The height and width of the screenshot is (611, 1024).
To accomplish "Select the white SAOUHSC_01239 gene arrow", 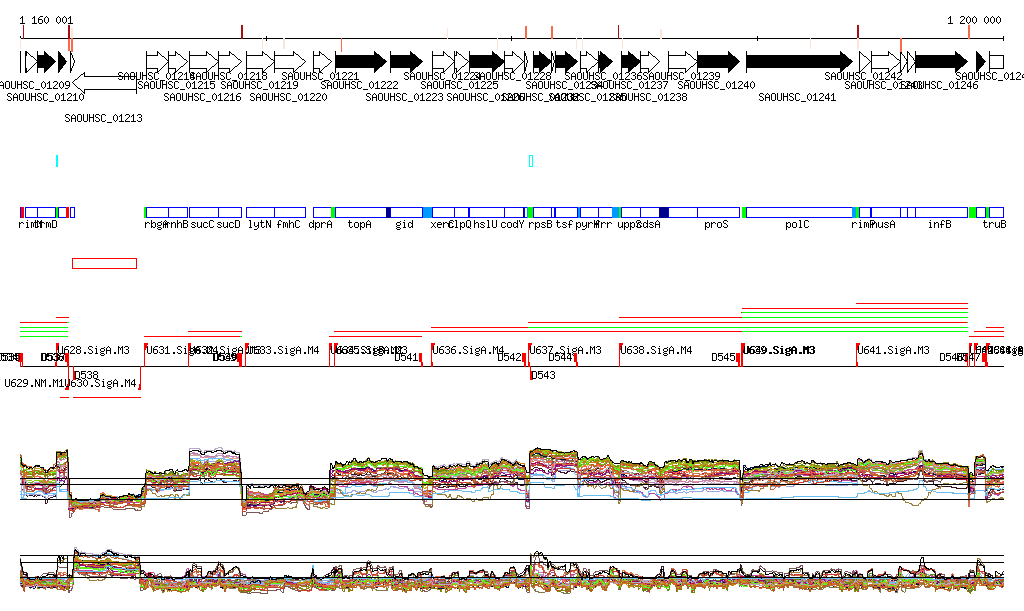I will (682, 60).
